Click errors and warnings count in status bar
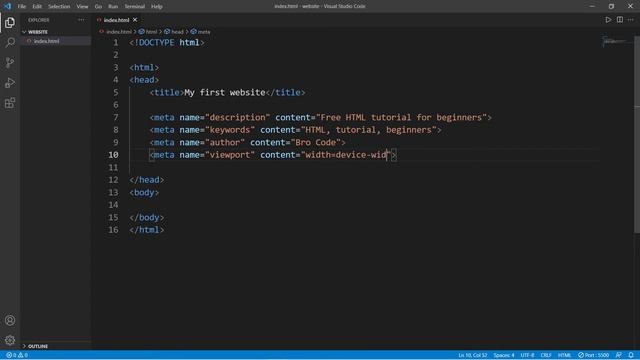 click(17, 355)
